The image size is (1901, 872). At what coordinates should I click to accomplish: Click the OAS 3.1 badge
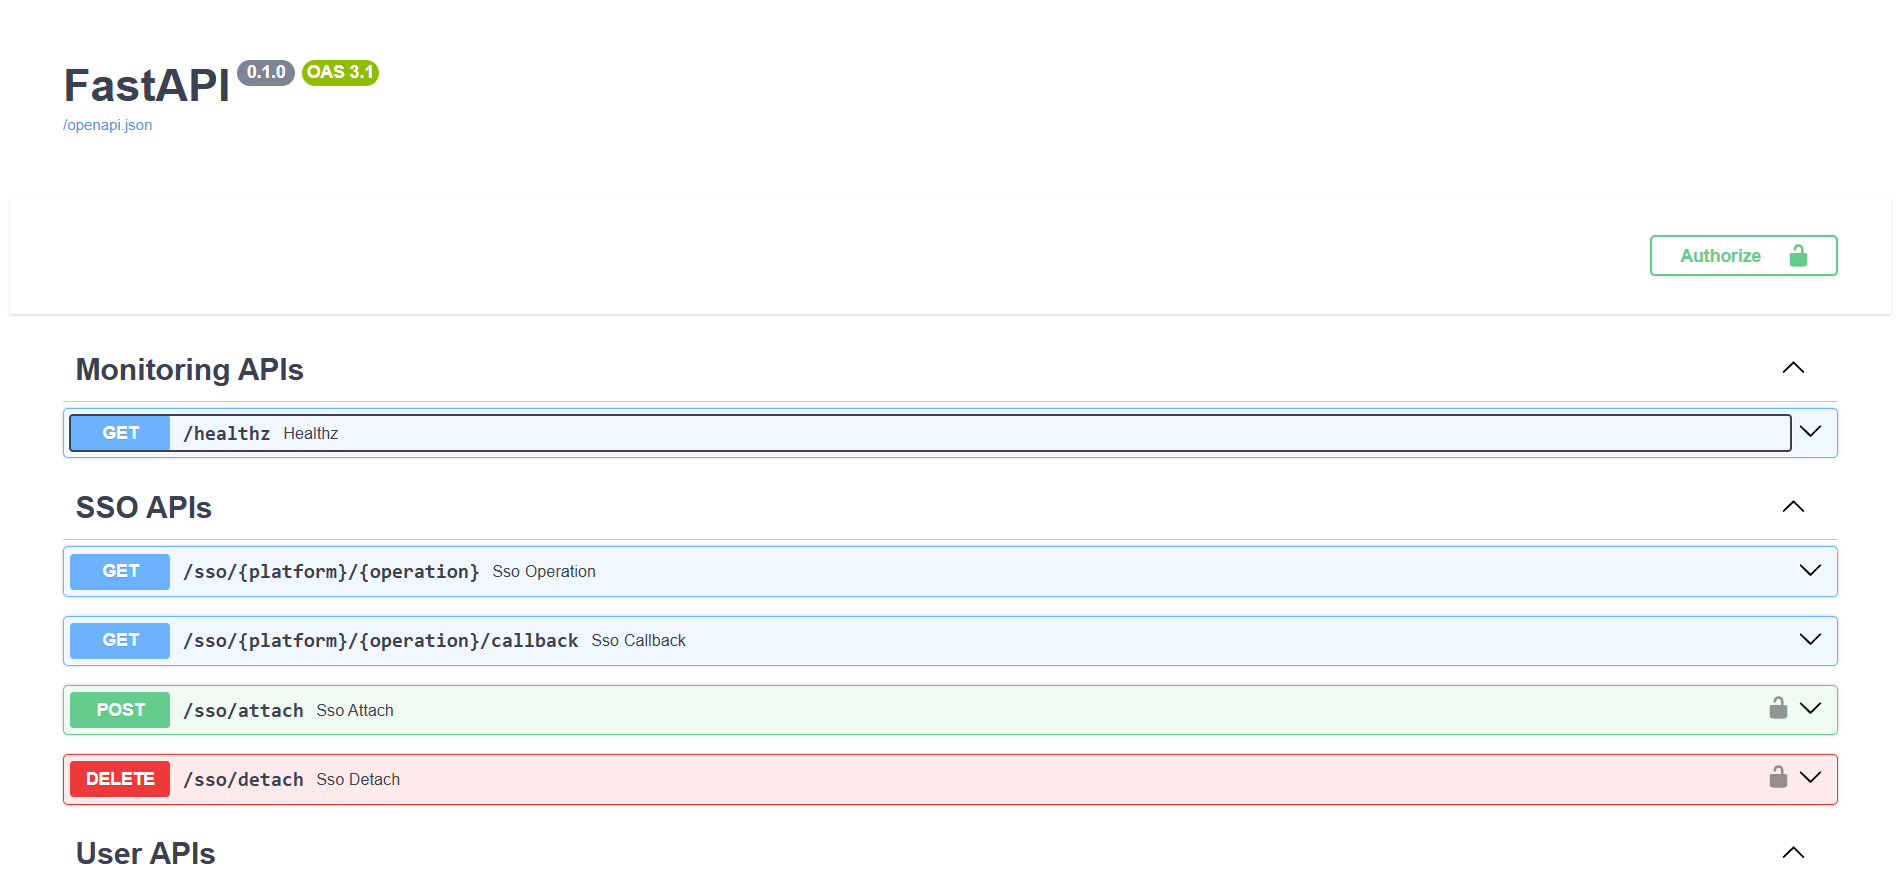click(340, 72)
